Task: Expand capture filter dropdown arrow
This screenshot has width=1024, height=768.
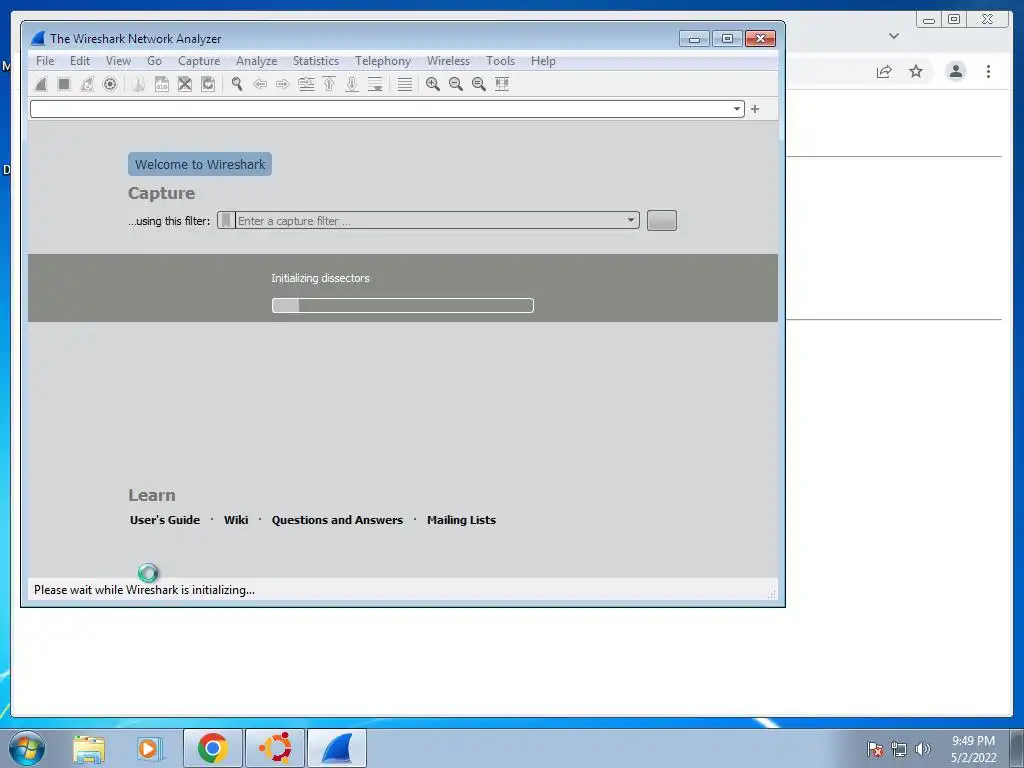Action: click(x=631, y=220)
